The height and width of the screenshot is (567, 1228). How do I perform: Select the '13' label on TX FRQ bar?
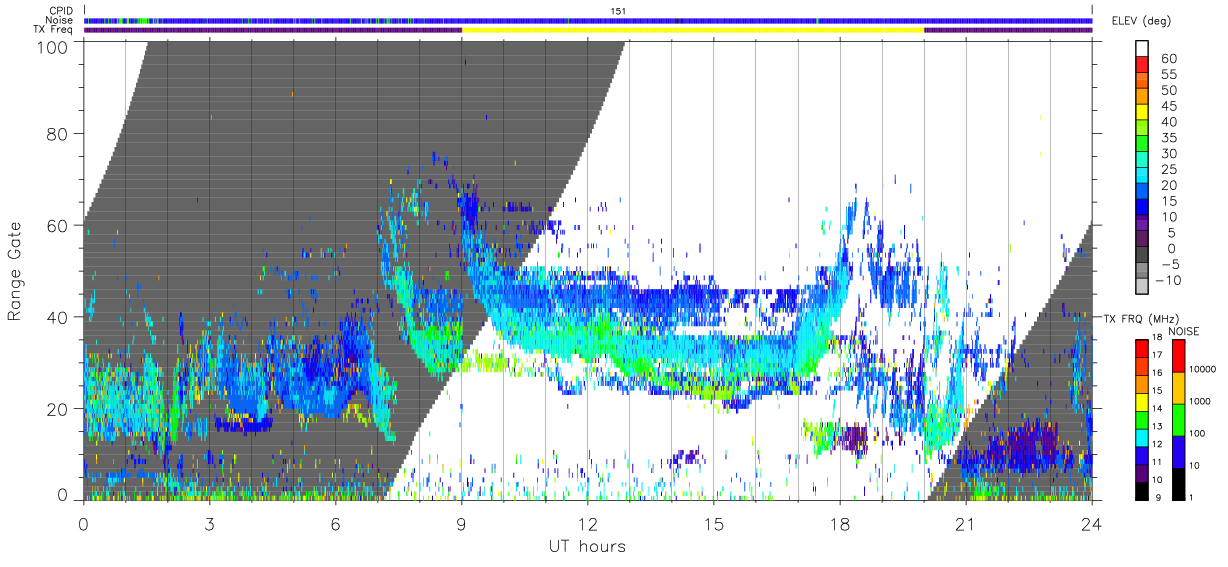[x=1158, y=427]
